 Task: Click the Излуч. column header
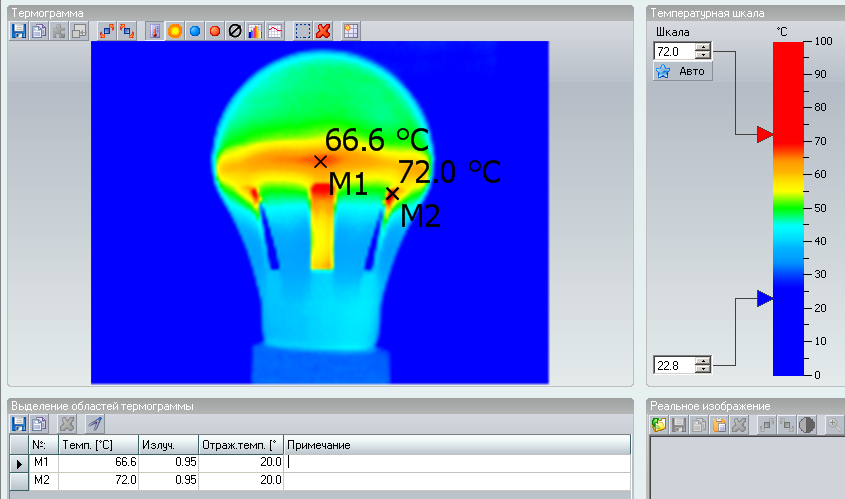169,445
